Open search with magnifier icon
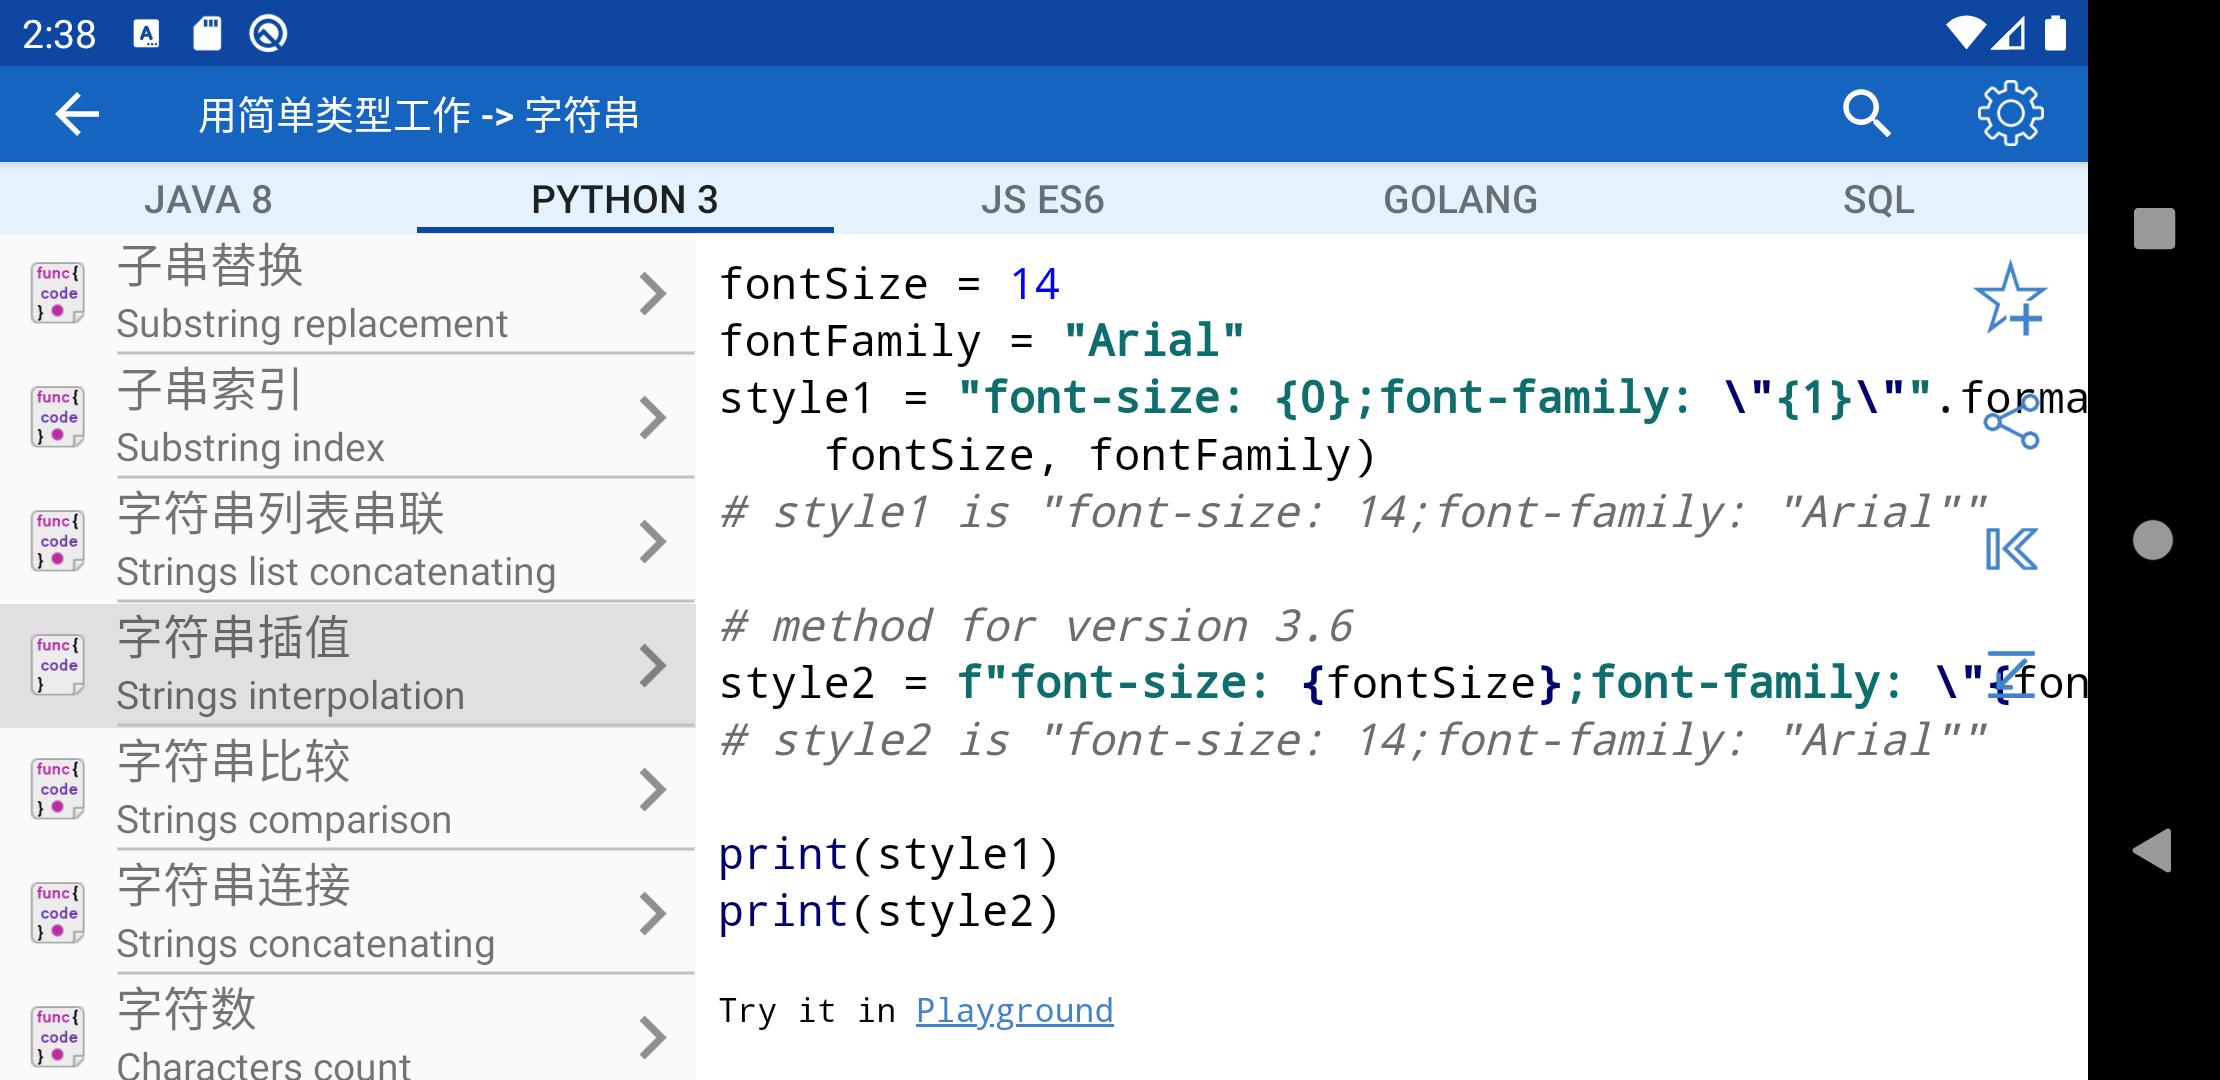The height and width of the screenshot is (1080, 2220). click(x=1865, y=114)
